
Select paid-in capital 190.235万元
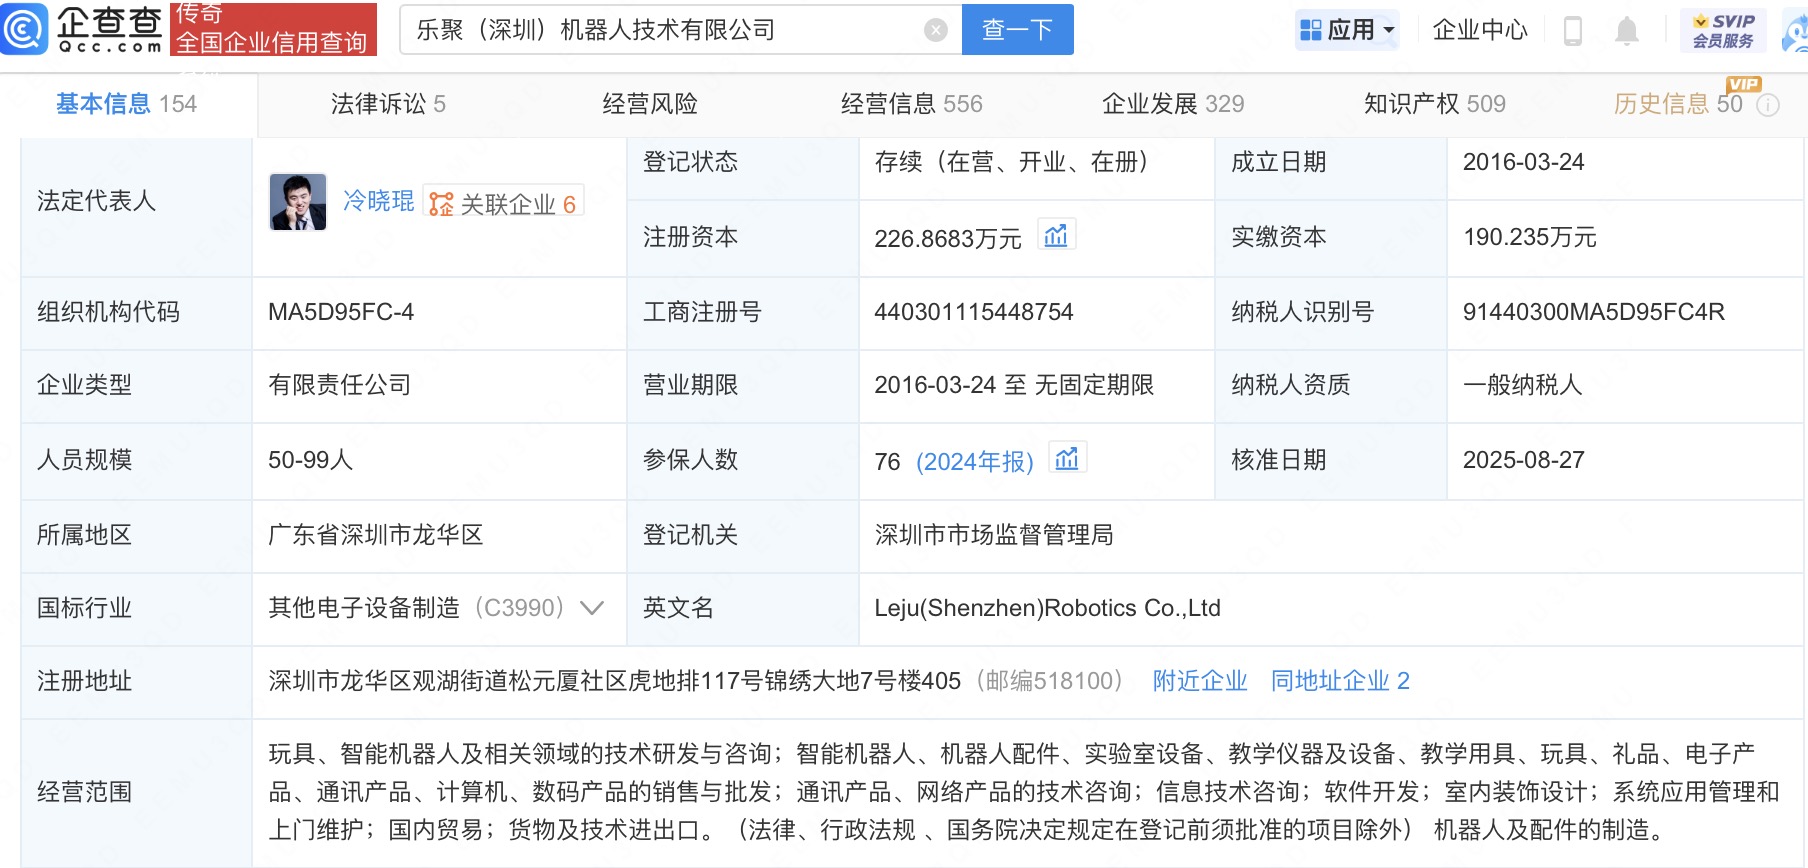point(1530,237)
